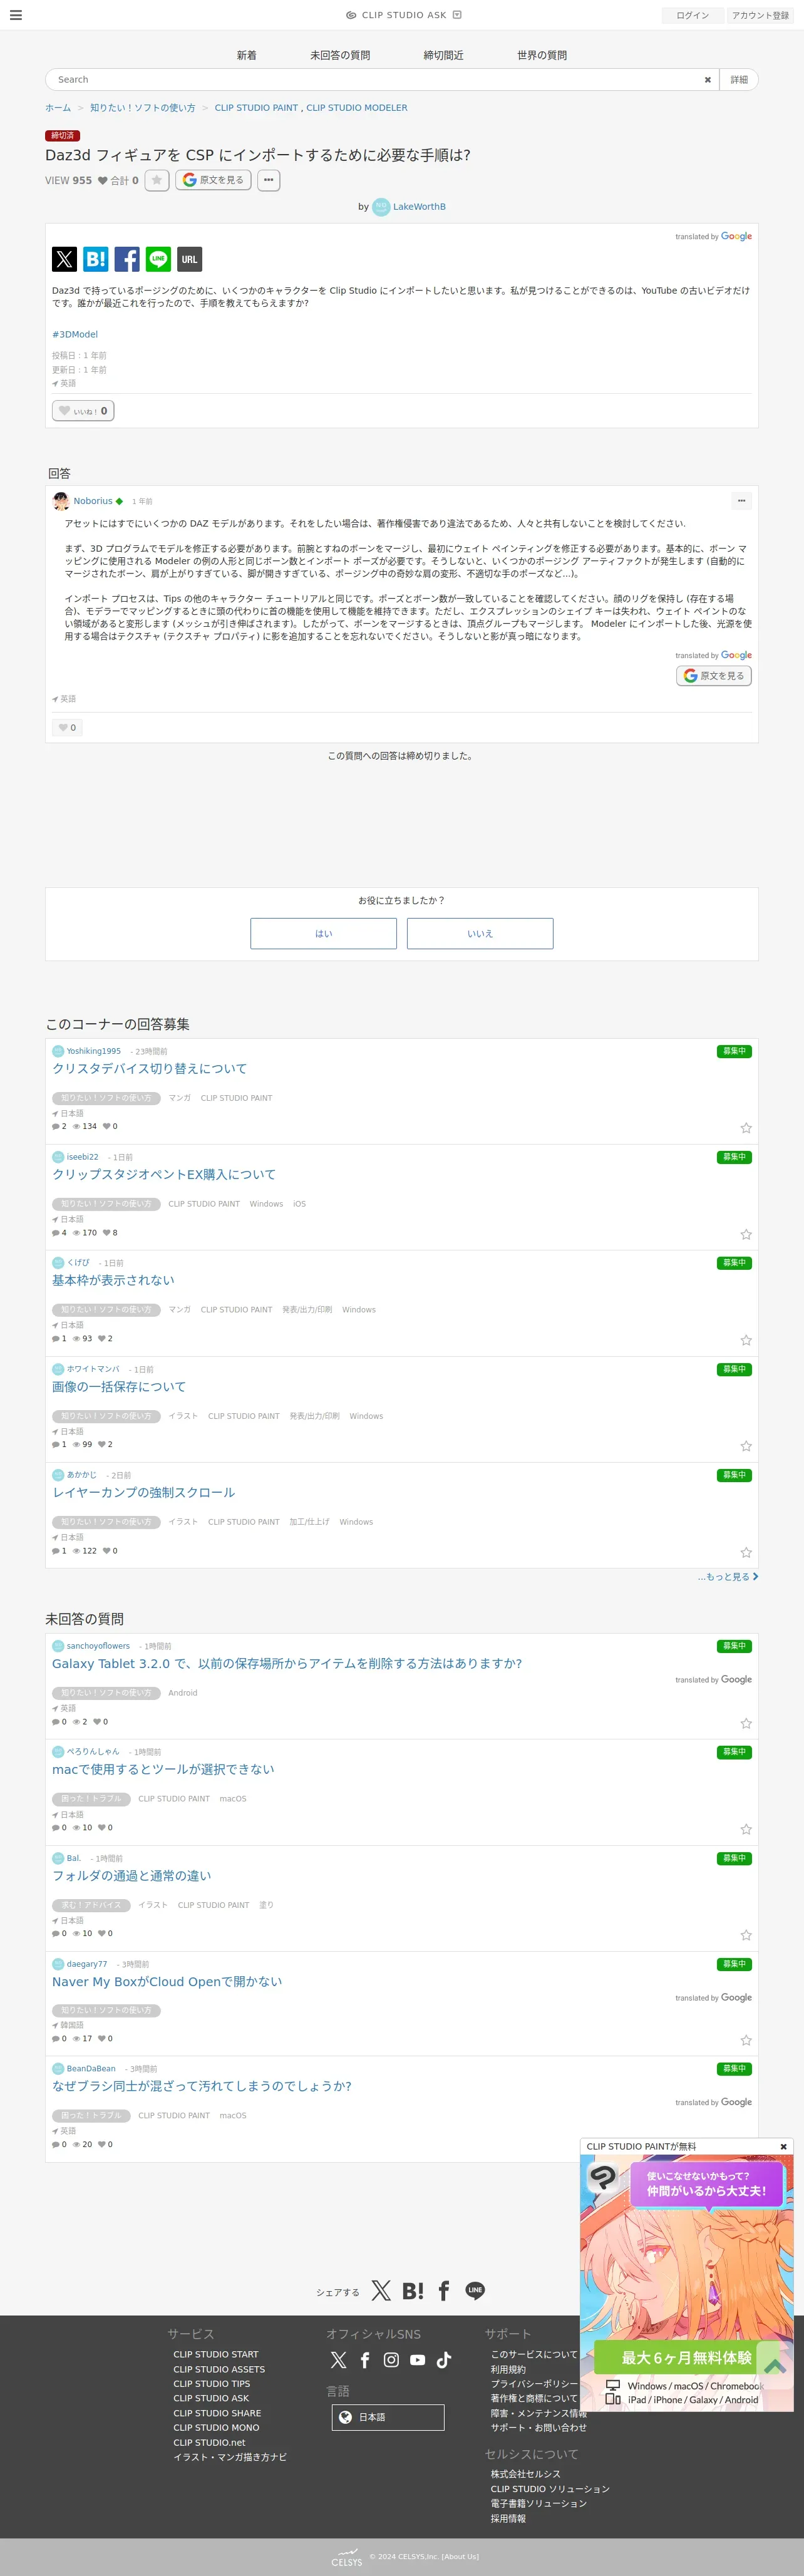The width and height of the screenshot is (804, 2576).
Task: Star the 画像の一括保存について question
Action: coord(746,1446)
